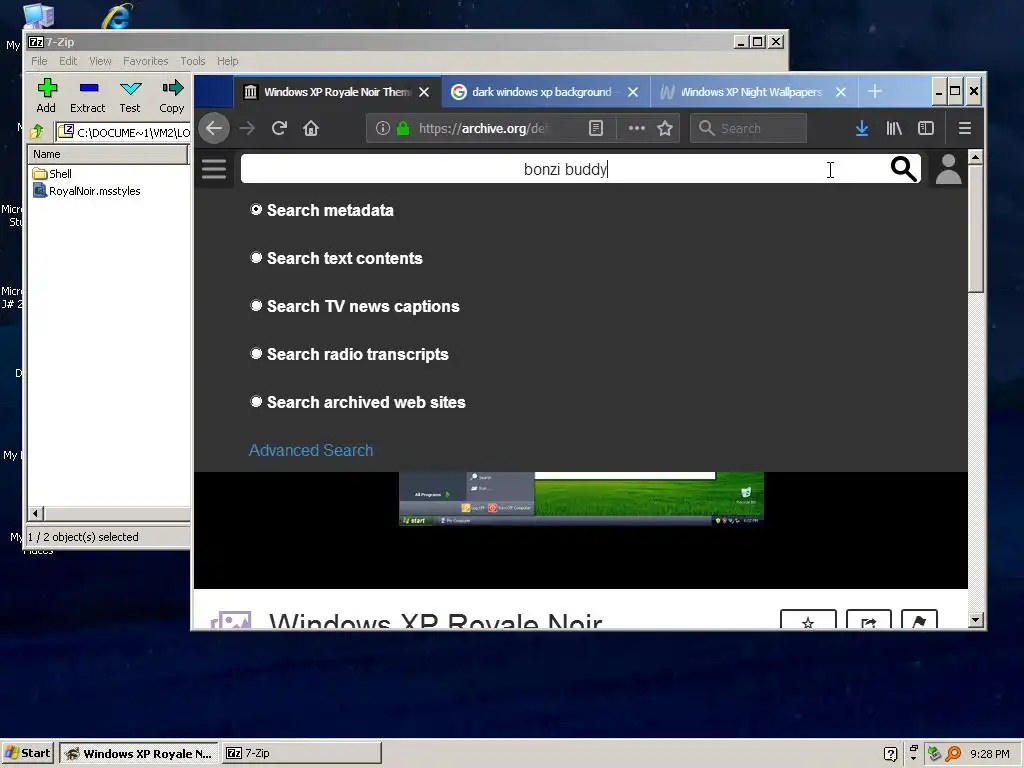
Task: Select the RoyalNoir.msstyles file
Action: [x=87, y=191]
